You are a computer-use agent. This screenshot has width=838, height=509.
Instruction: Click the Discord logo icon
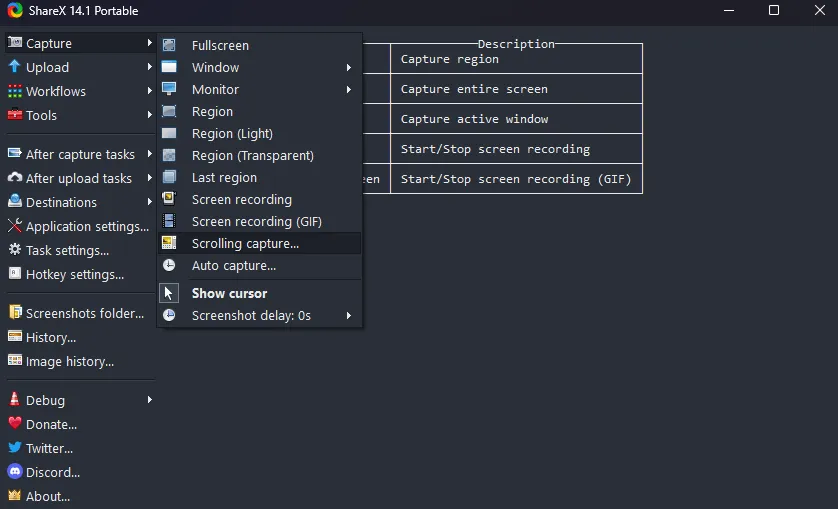coord(15,472)
